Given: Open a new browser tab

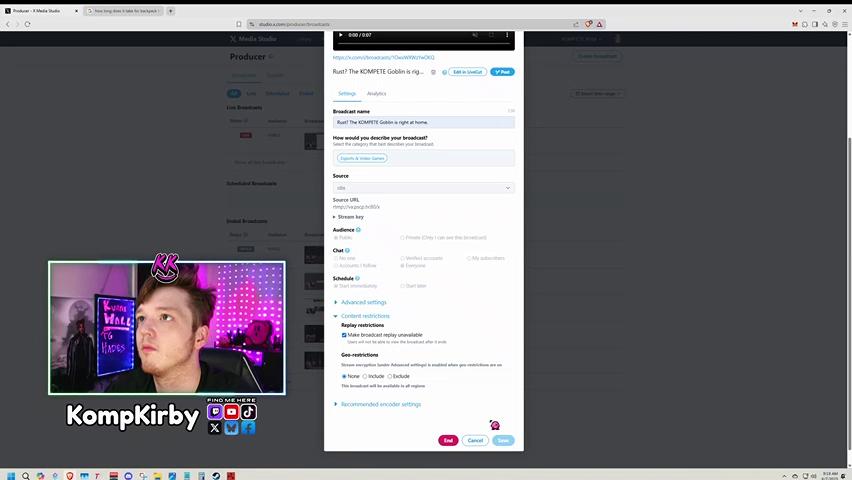Looking at the screenshot, I should coord(171,11).
